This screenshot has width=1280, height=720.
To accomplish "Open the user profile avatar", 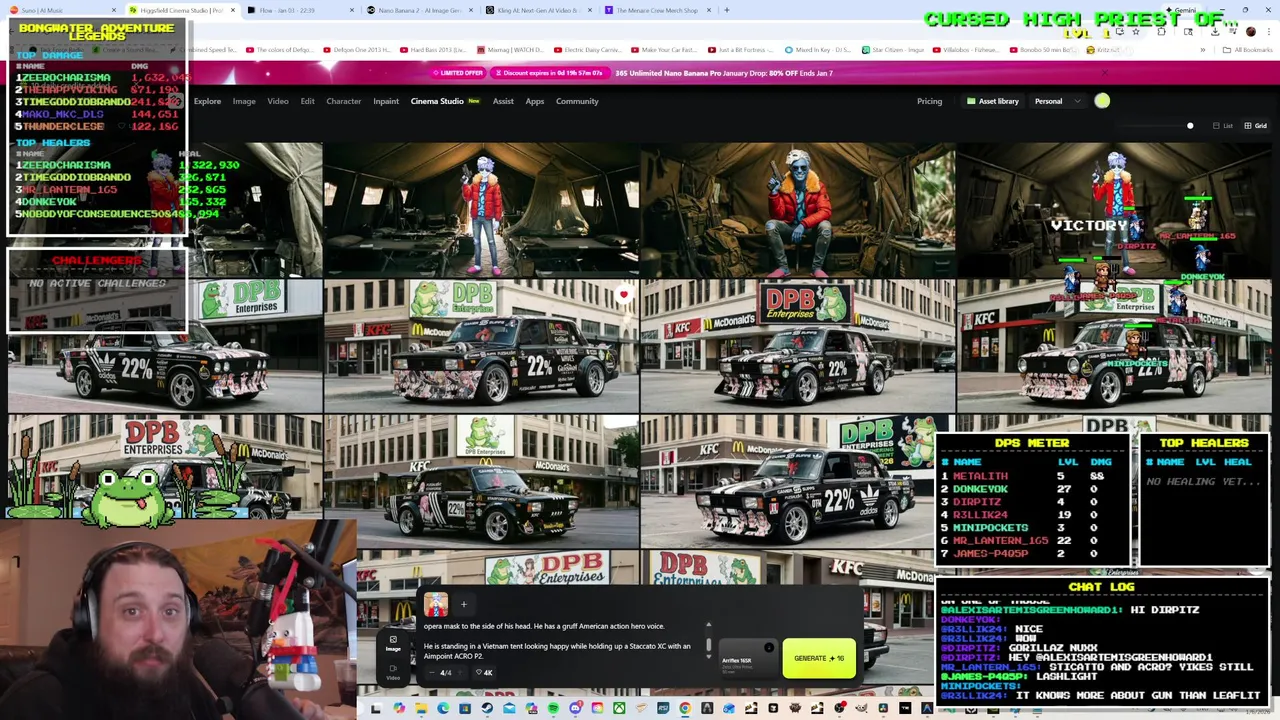I will [1102, 101].
